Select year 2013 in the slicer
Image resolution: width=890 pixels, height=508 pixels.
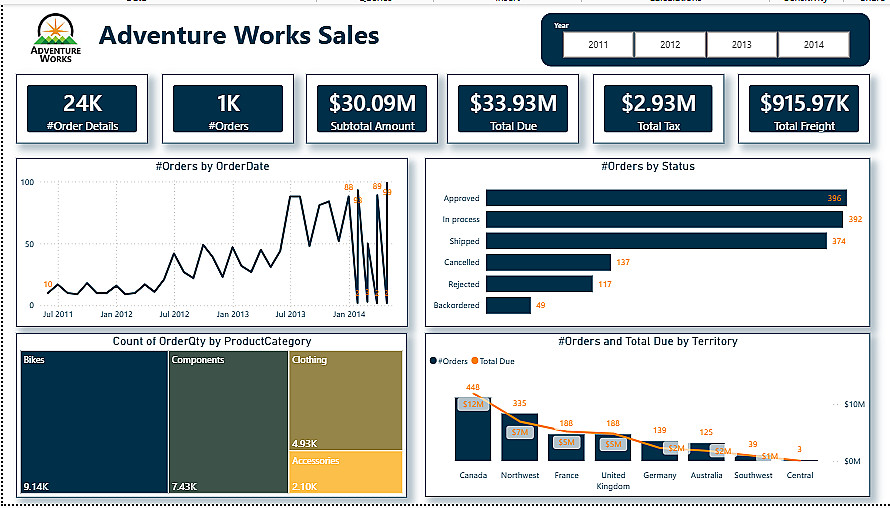[x=742, y=44]
